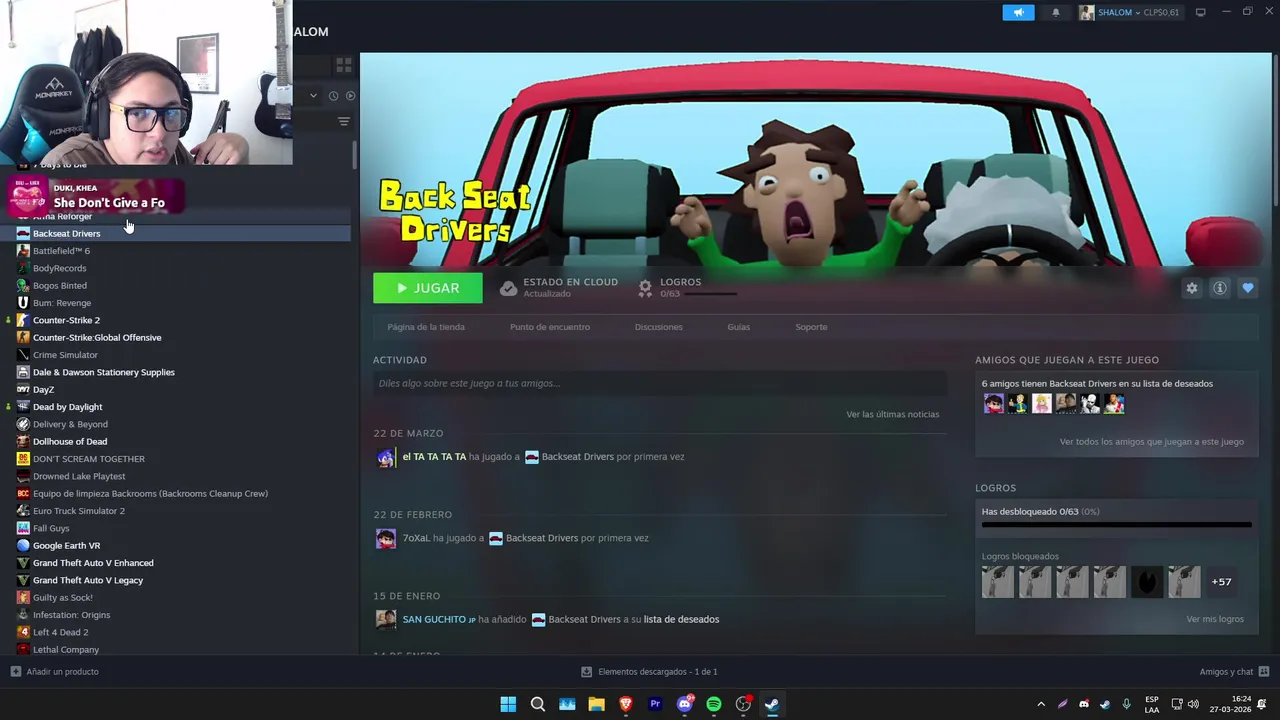Open the Windows Start menu
1280x720 pixels.
(508, 704)
